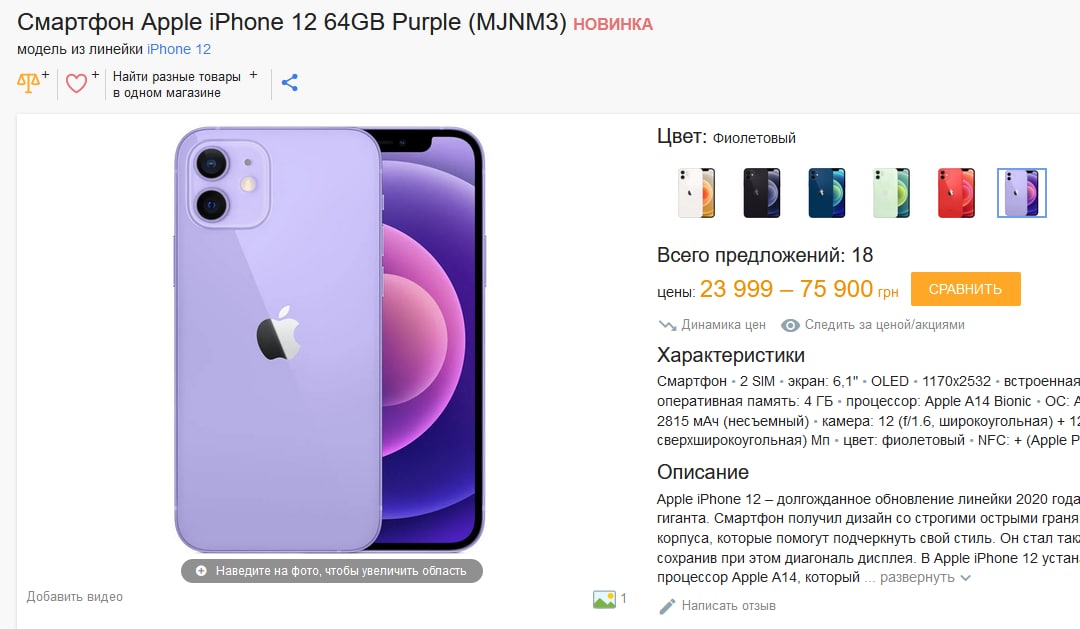The image size is (1080, 629).
Task: Select the purple iPhone color thumbnail
Action: [1021, 193]
